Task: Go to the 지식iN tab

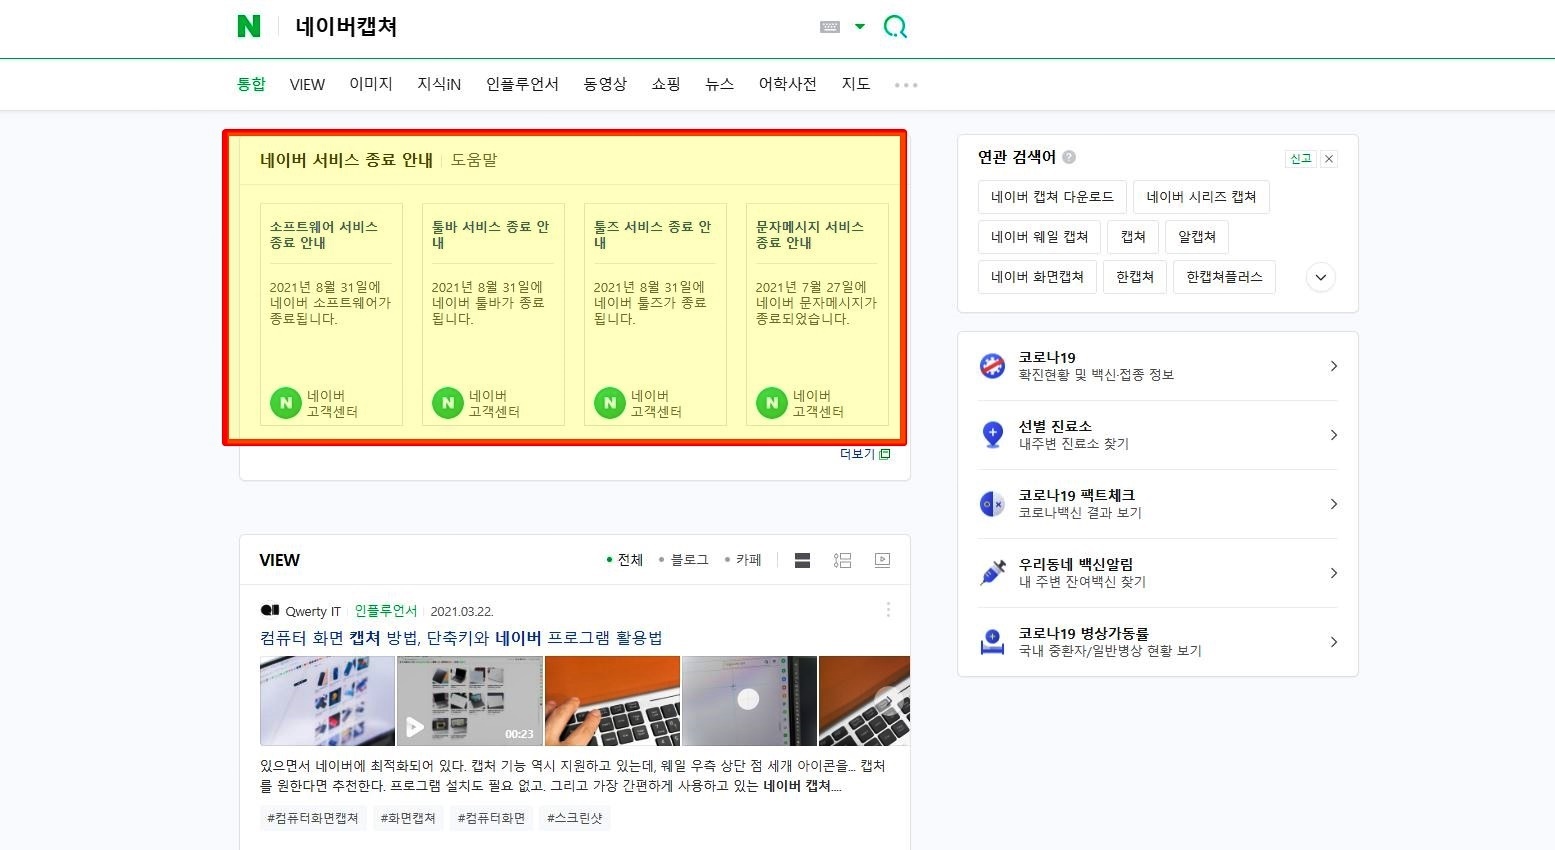Action: tap(439, 84)
